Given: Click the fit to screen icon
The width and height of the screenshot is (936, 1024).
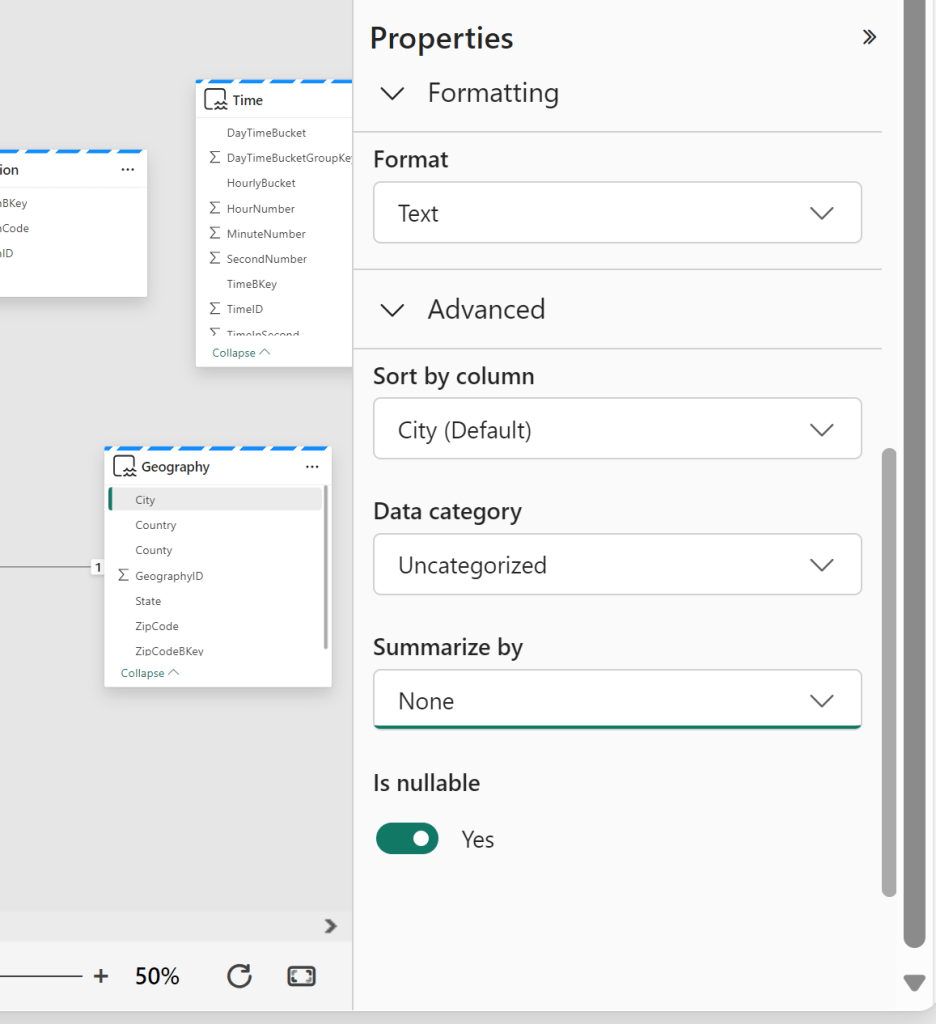Looking at the screenshot, I should pyautogui.click(x=301, y=976).
